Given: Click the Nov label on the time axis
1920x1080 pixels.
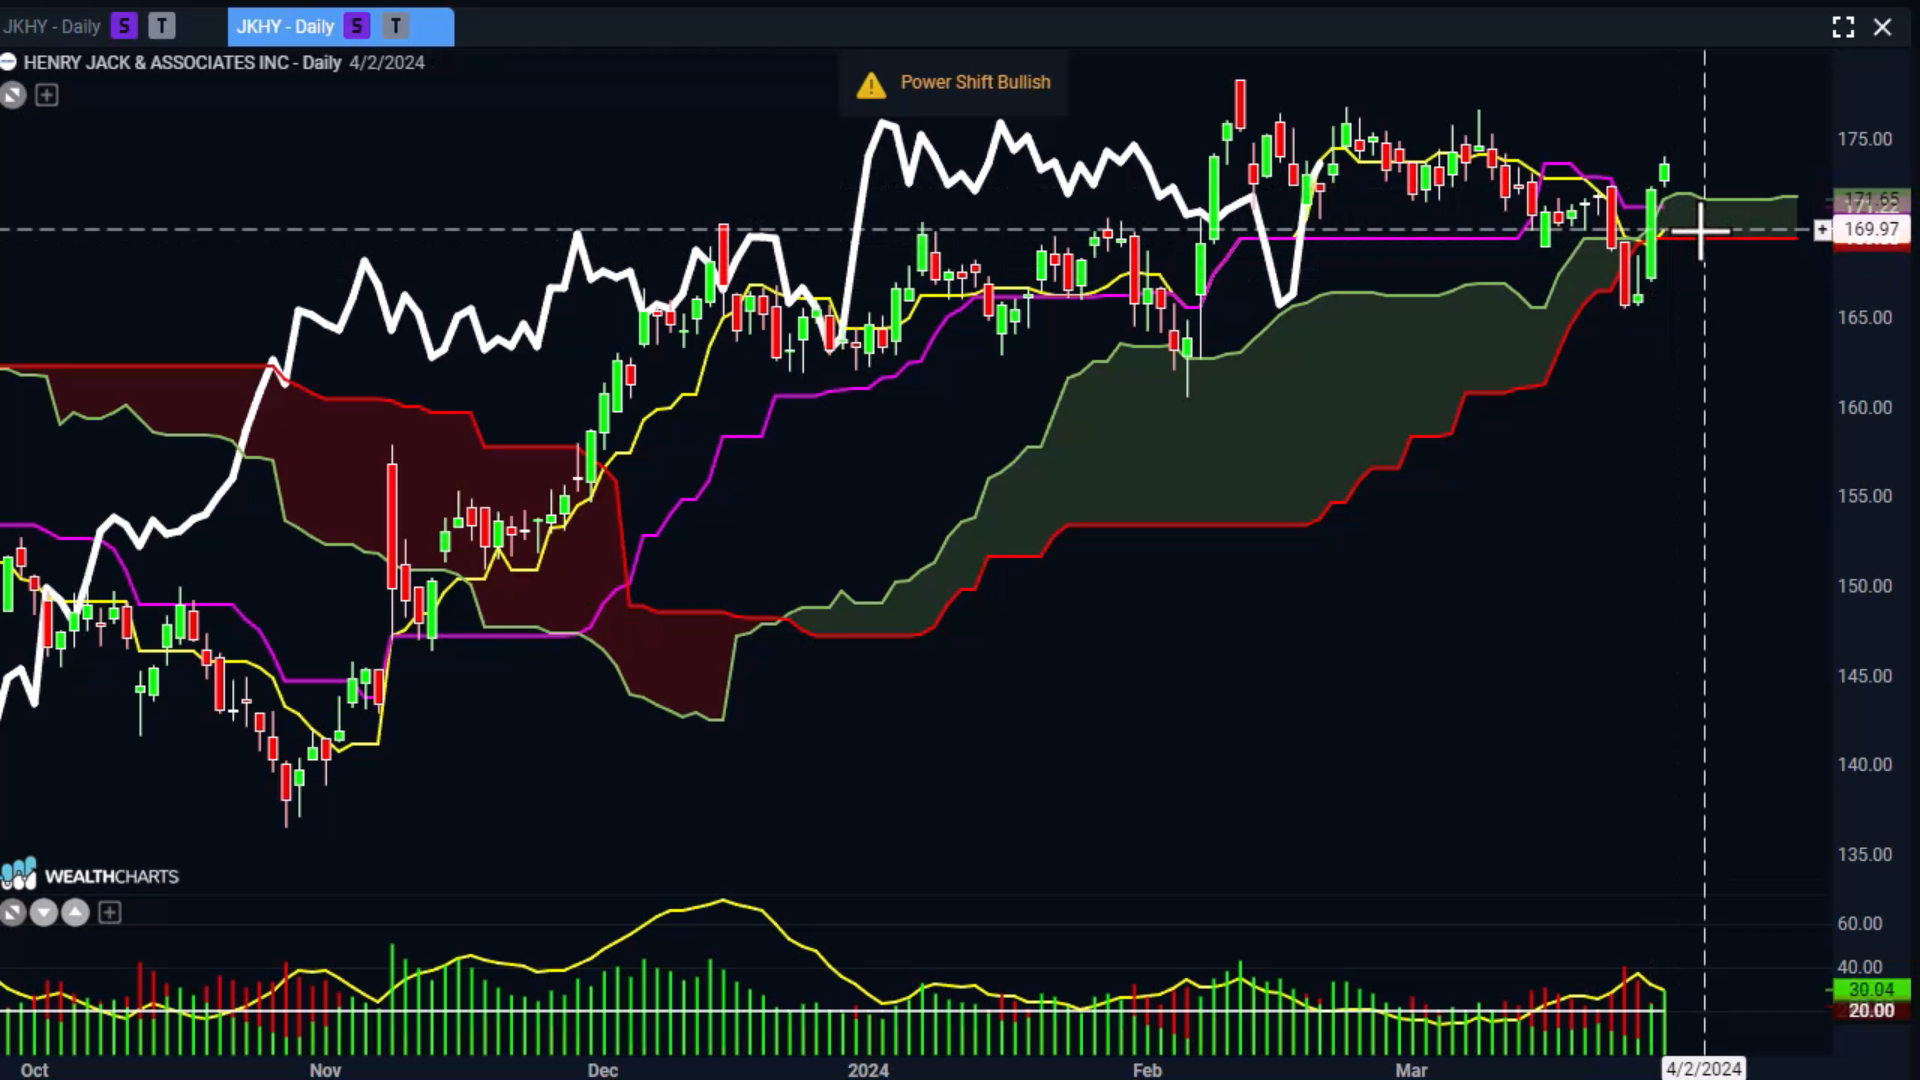Looking at the screenshot, I should pos(325,1070).
